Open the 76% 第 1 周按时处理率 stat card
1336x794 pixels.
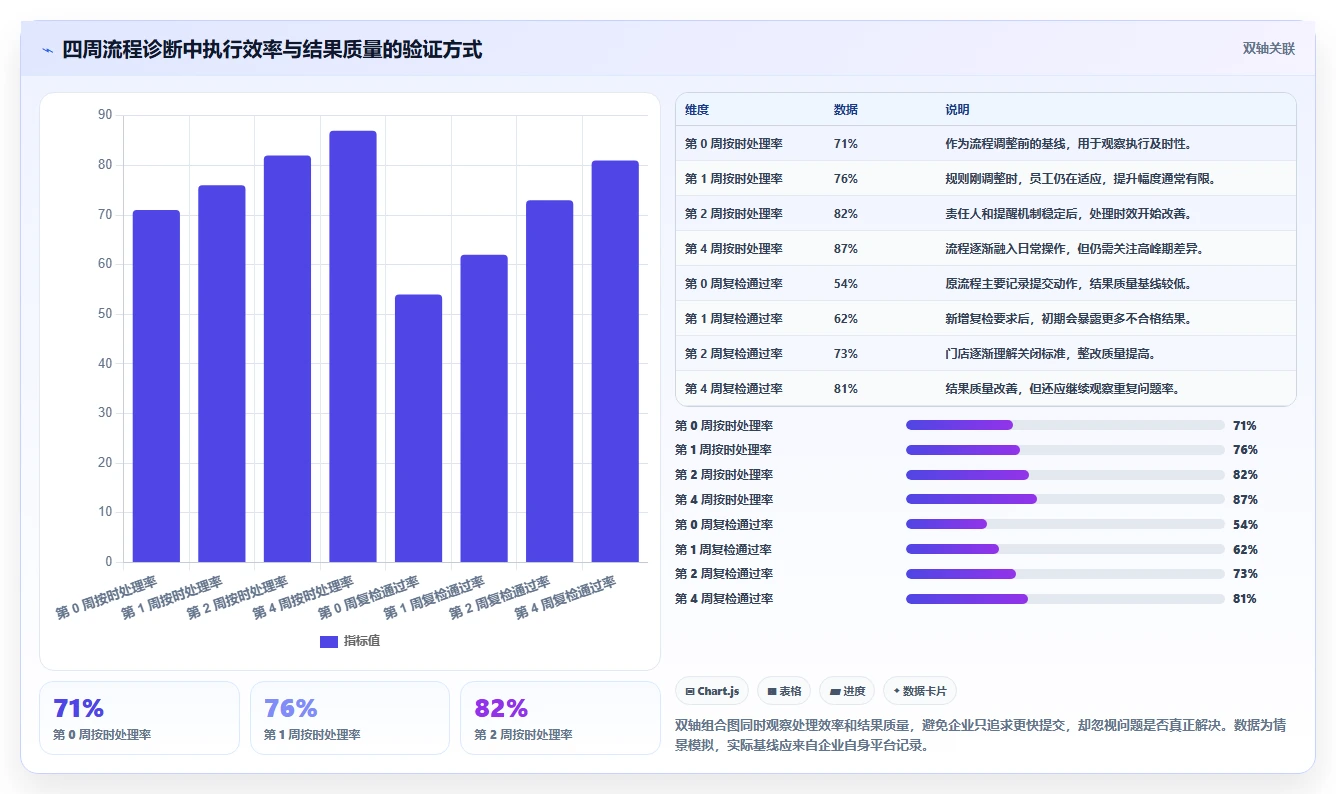(350, 718)
